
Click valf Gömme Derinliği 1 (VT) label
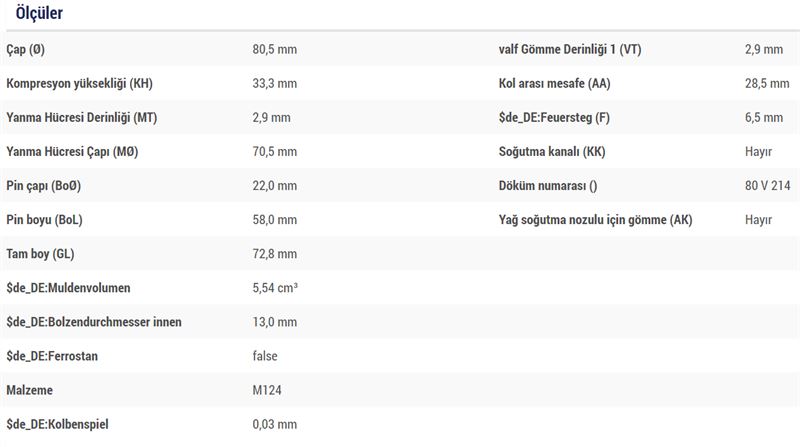[570, 49]
